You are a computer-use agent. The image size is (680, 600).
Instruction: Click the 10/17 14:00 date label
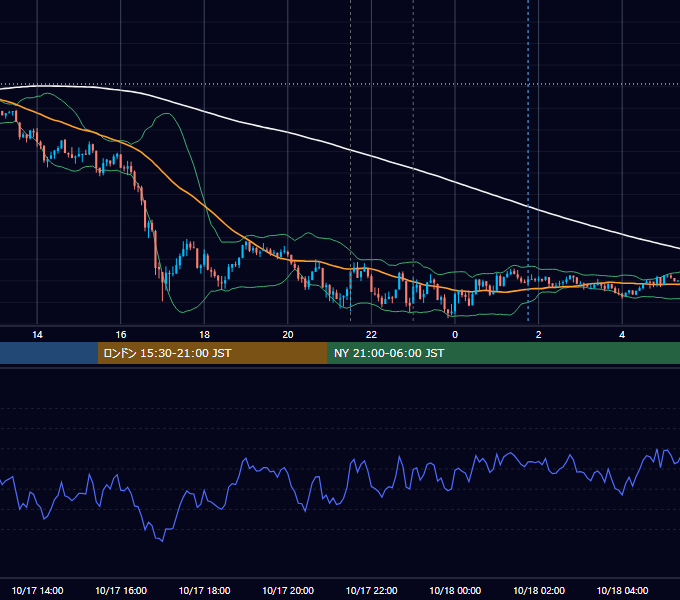point(37,590)
